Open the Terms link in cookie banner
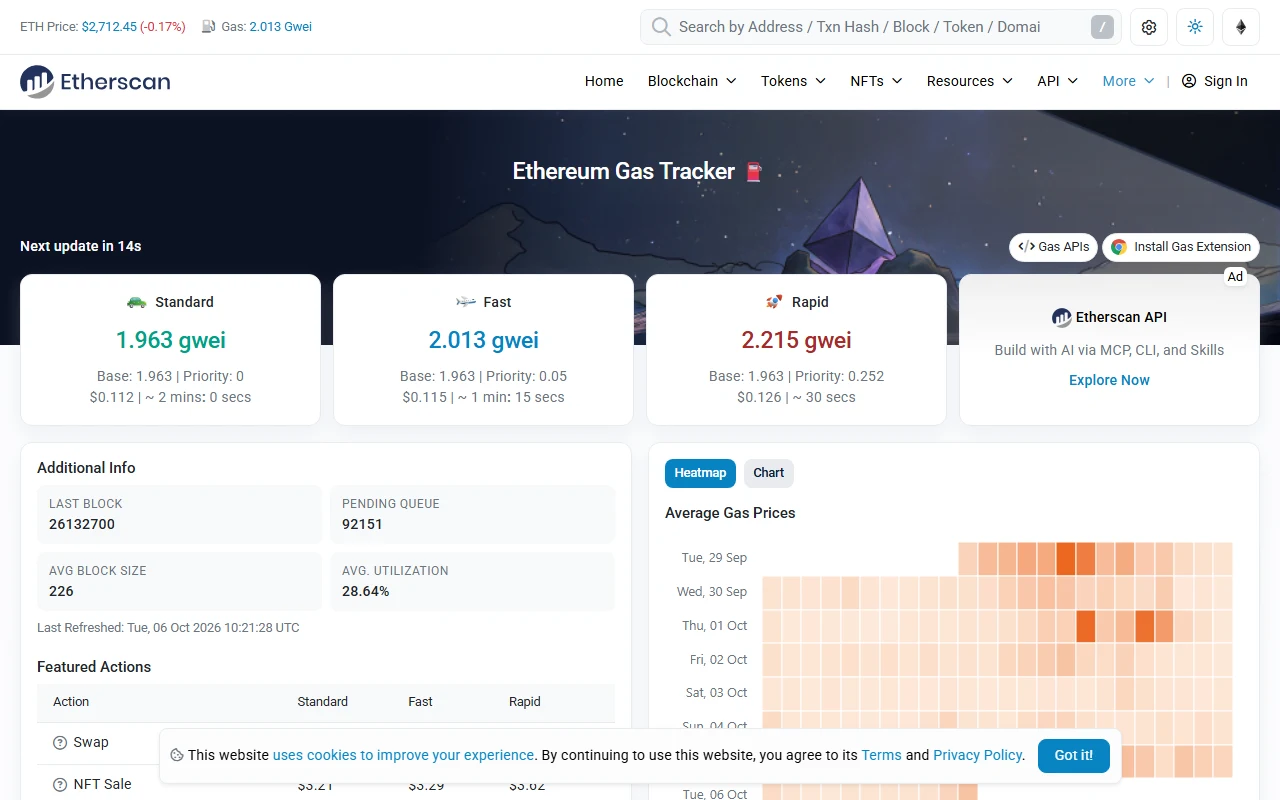Image resolution: width=1280 pixels, height=800 pixels. click(881, 755)
